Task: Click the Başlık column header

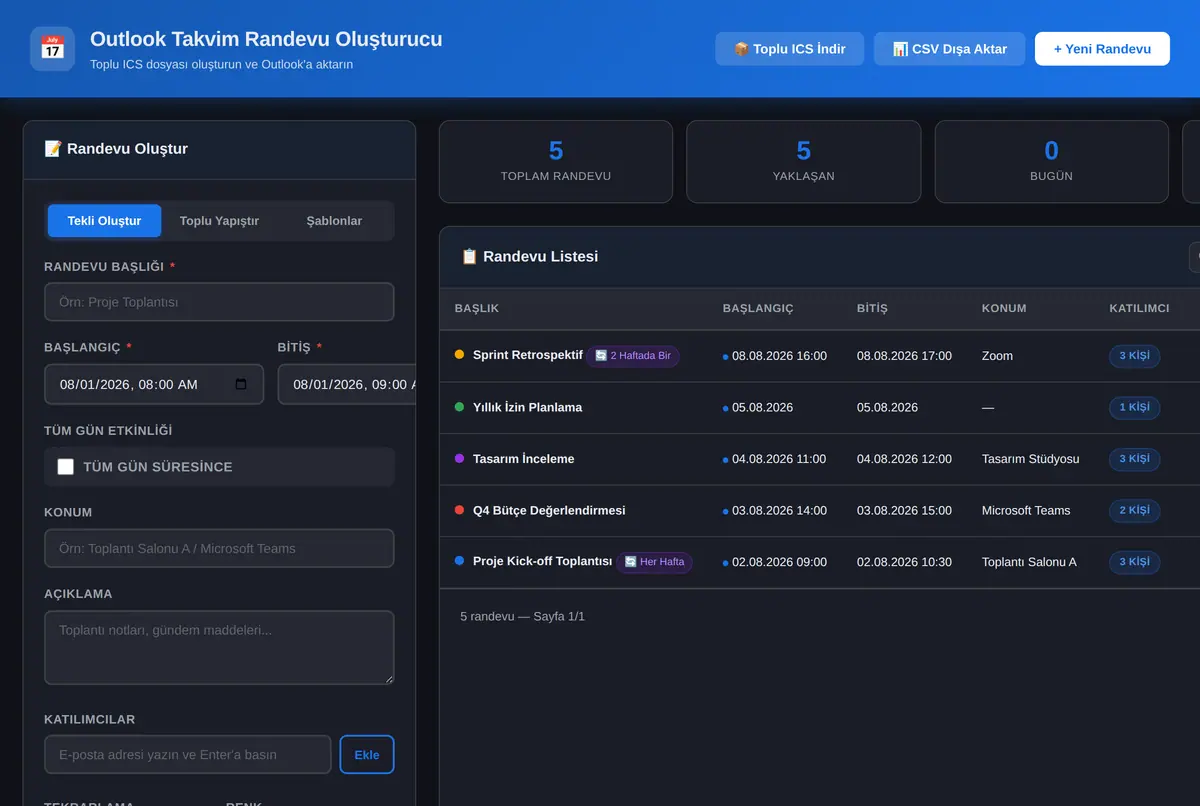Action: (477, 308)
